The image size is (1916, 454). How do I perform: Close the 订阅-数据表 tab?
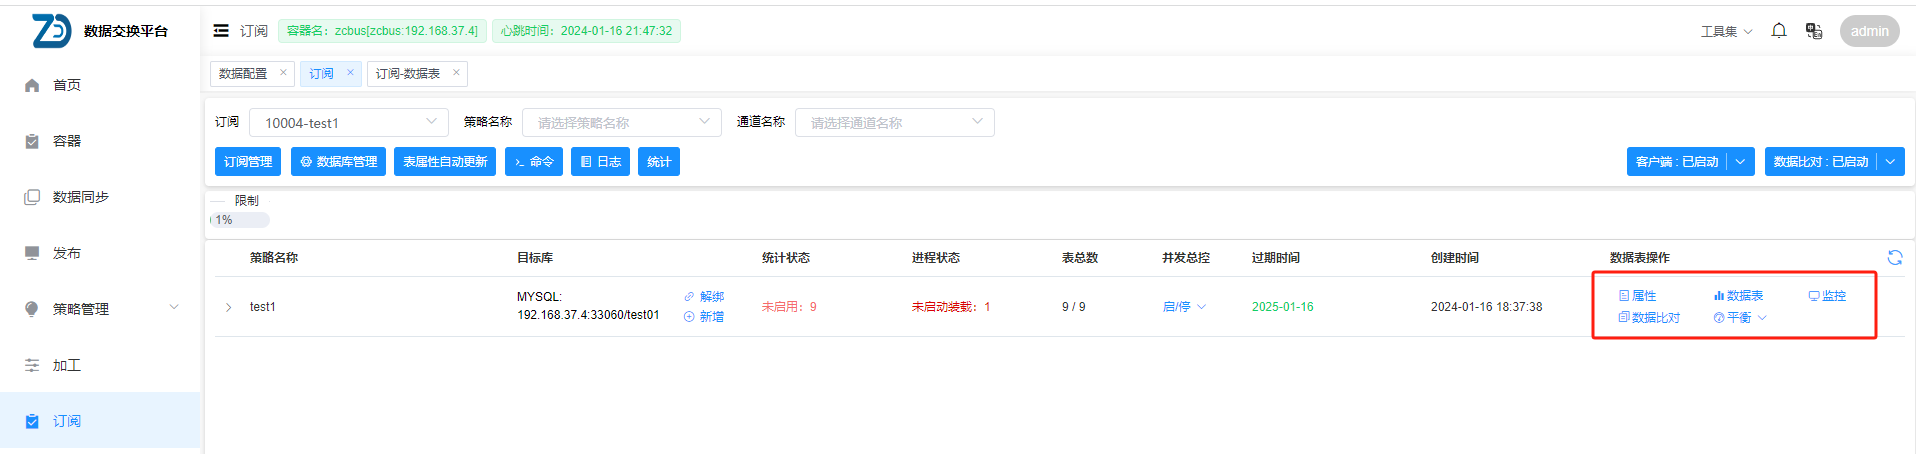pyautogui.click(x=456, y=72)
